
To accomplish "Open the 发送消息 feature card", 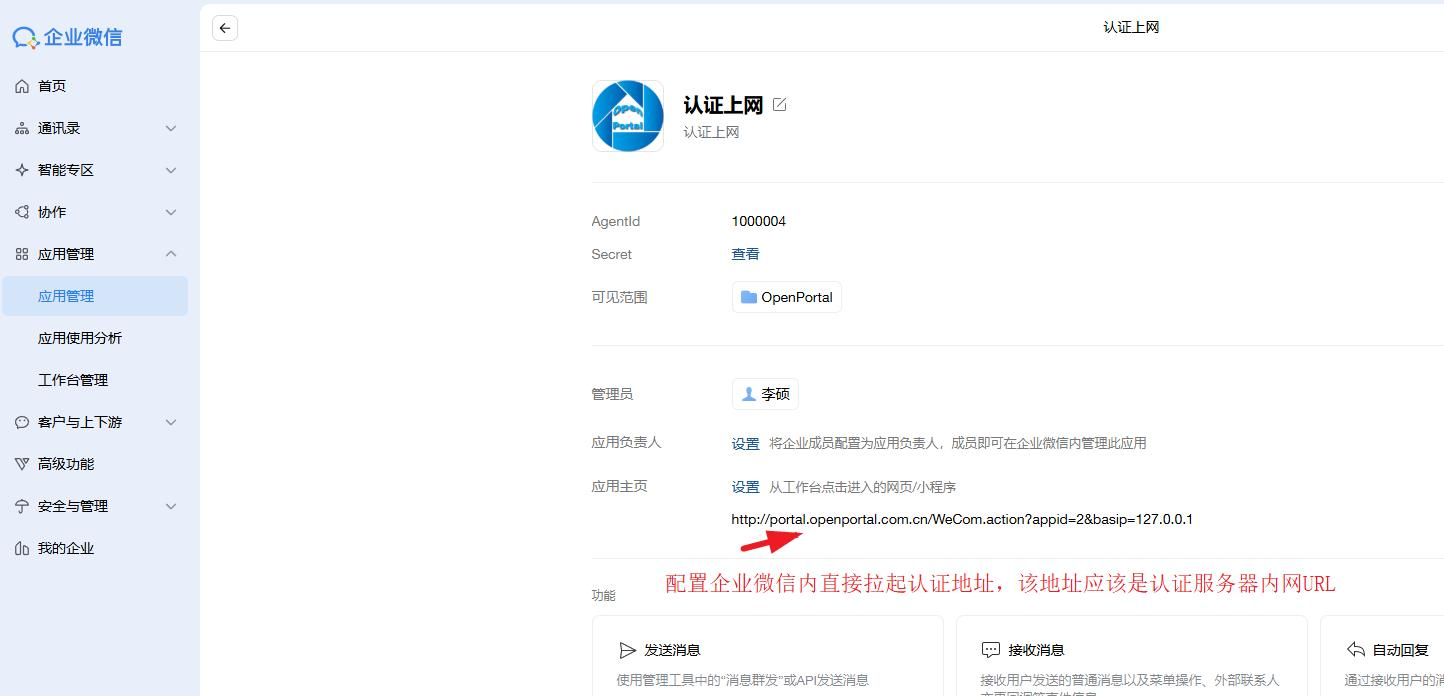I will 768,656.
